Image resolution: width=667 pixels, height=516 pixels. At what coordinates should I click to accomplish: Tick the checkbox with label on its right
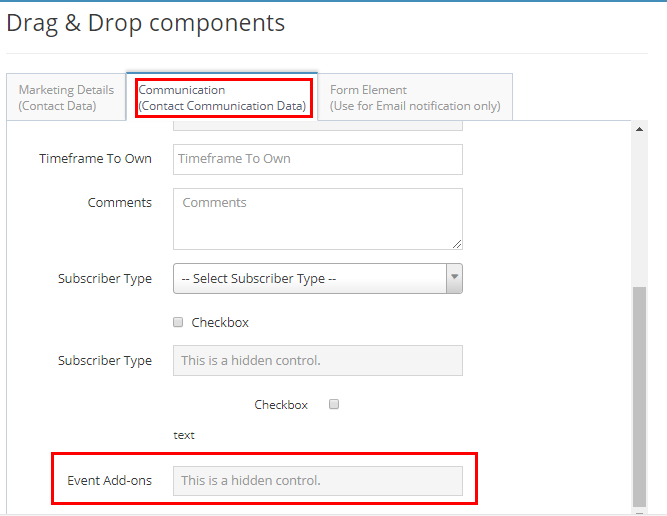click(x=178, y=323)
